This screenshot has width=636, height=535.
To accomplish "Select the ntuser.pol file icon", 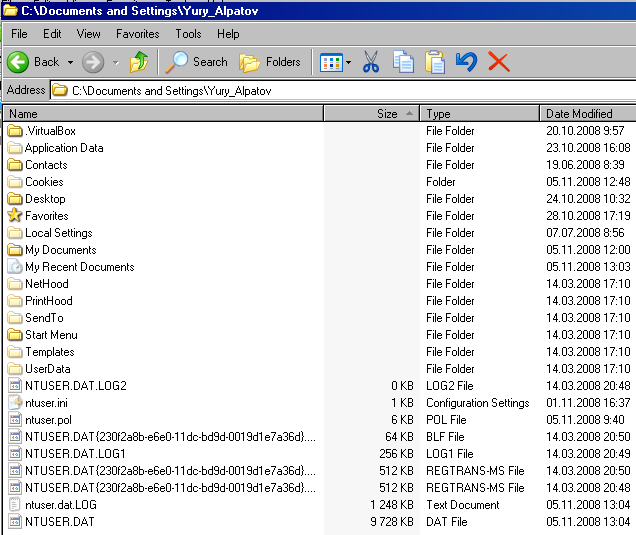I will pos(15,419).
